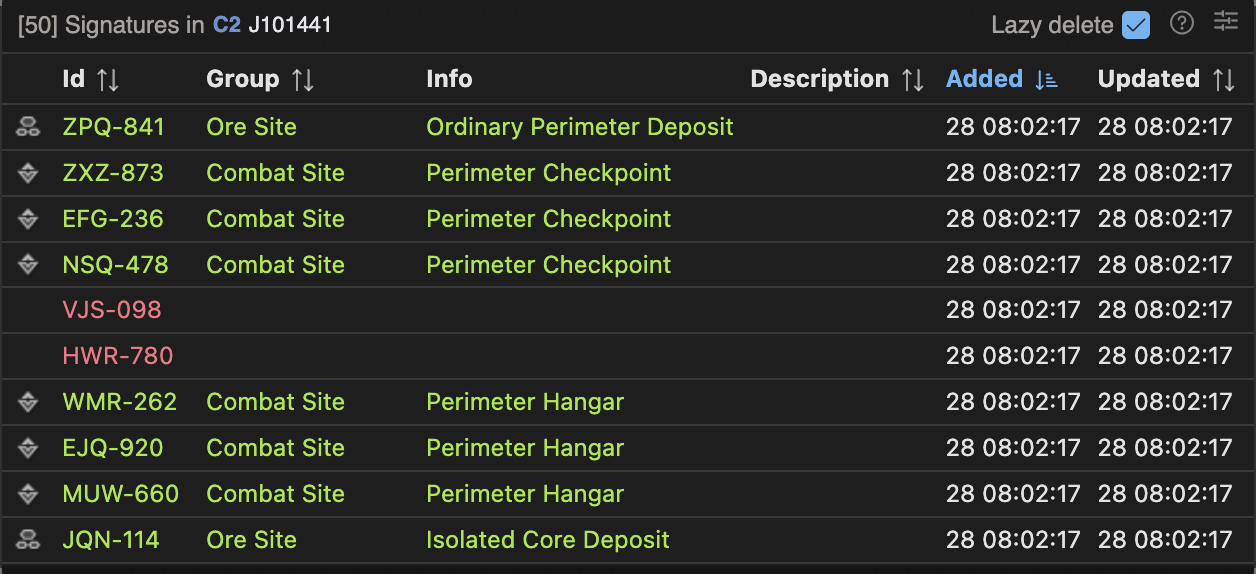Sort by the Updated column header

tap(1165, 79)
